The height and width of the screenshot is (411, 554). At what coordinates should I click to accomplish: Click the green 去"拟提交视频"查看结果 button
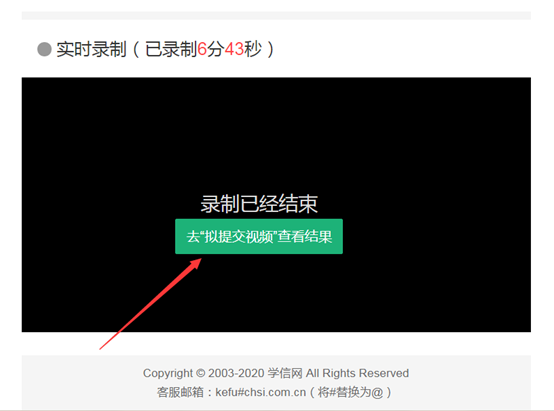259,236
